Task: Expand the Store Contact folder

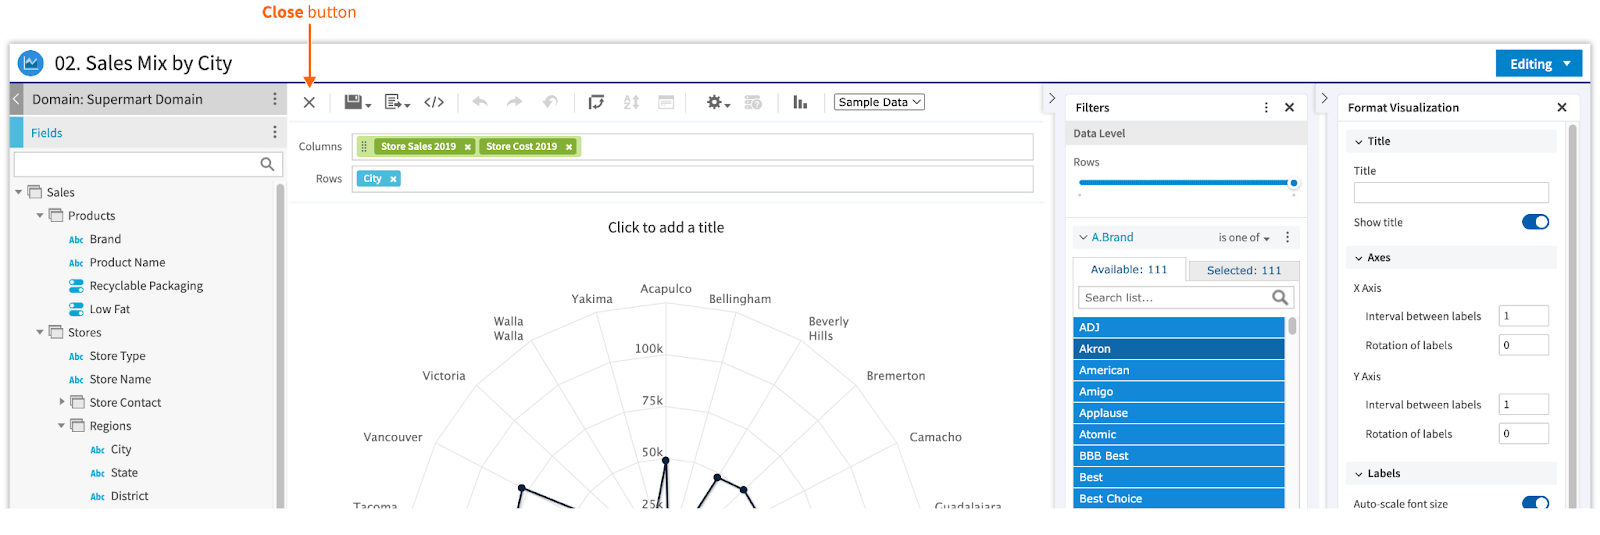Action: click(x=61, y=402)
